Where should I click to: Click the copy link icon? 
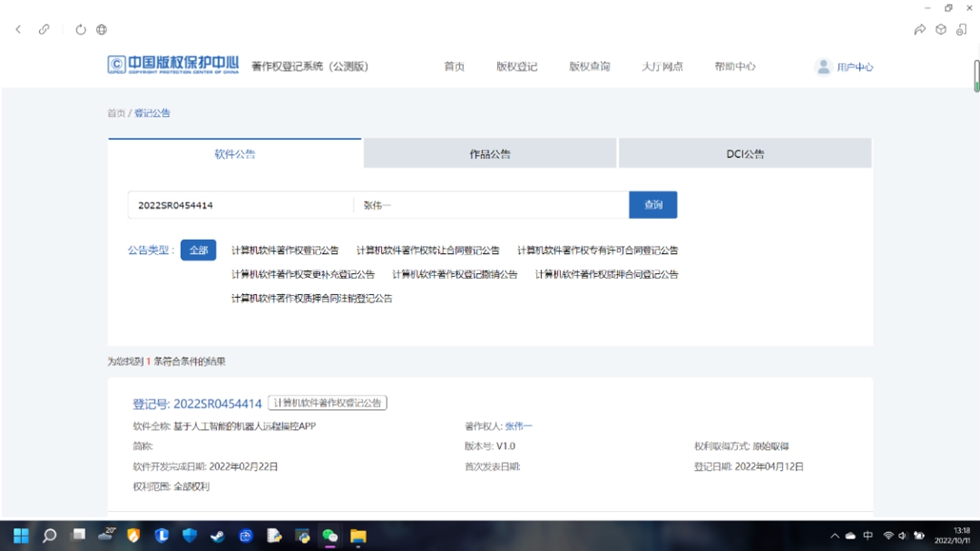click(44, 30)
